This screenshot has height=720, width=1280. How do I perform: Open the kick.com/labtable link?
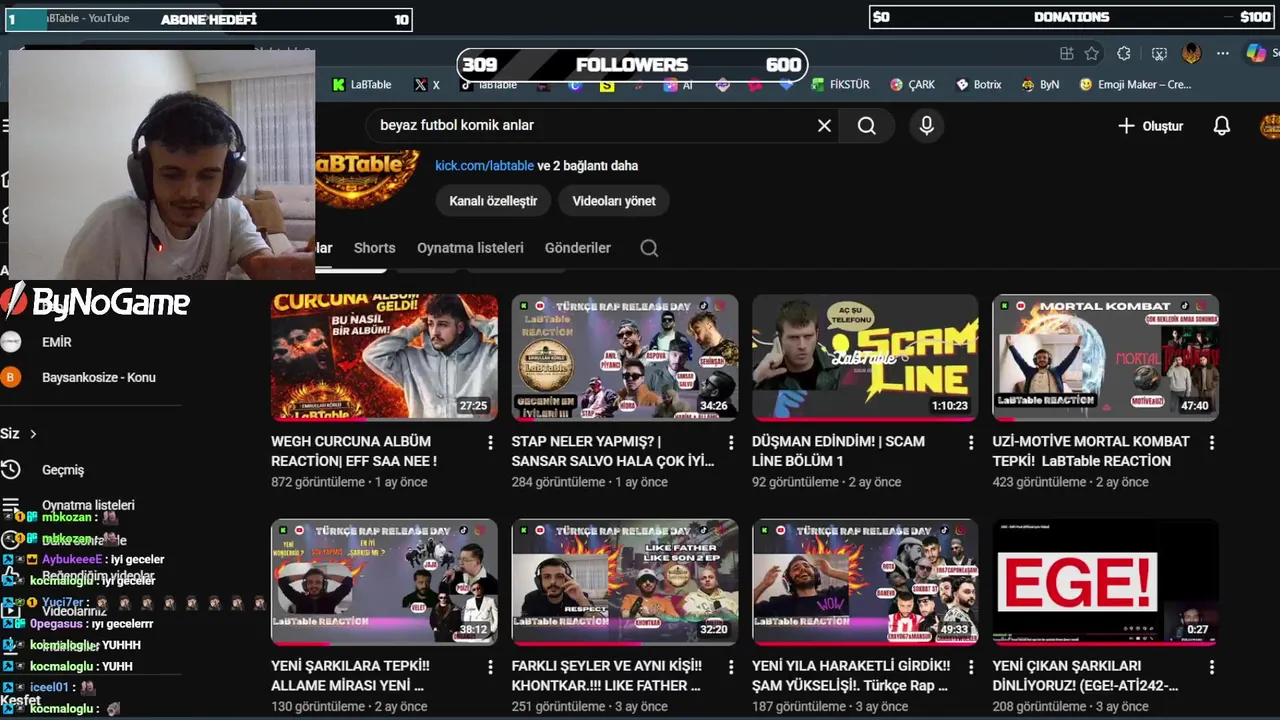[484, 166]
